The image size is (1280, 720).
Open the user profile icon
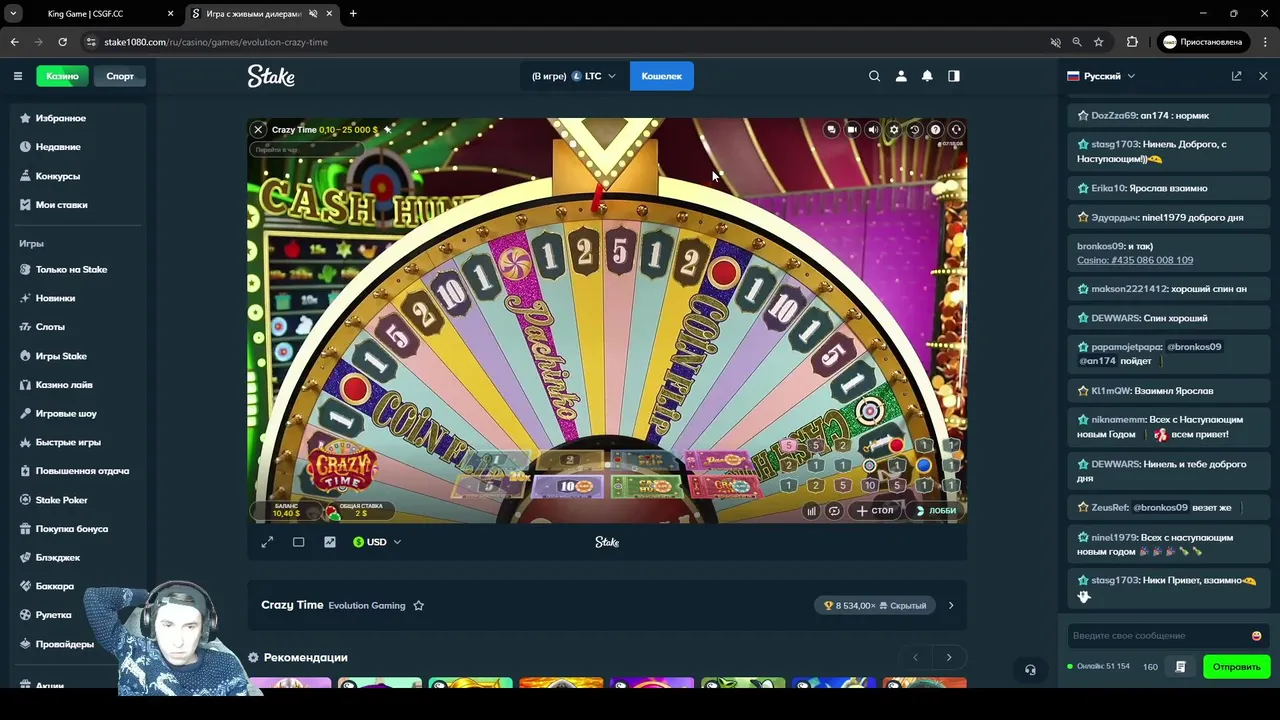(x=901, y=76)
